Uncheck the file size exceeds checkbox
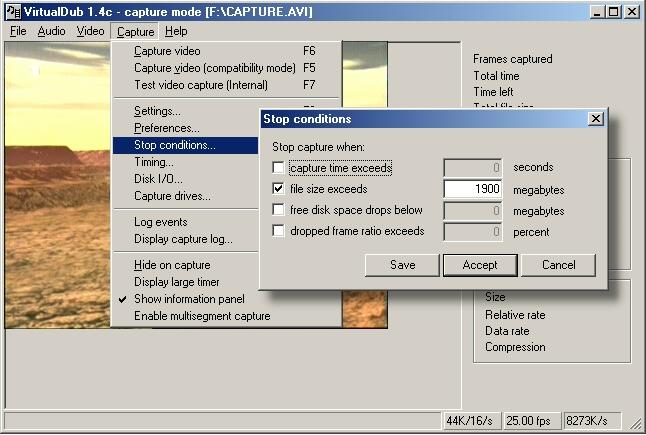The image size is (646, 435). 278,189
